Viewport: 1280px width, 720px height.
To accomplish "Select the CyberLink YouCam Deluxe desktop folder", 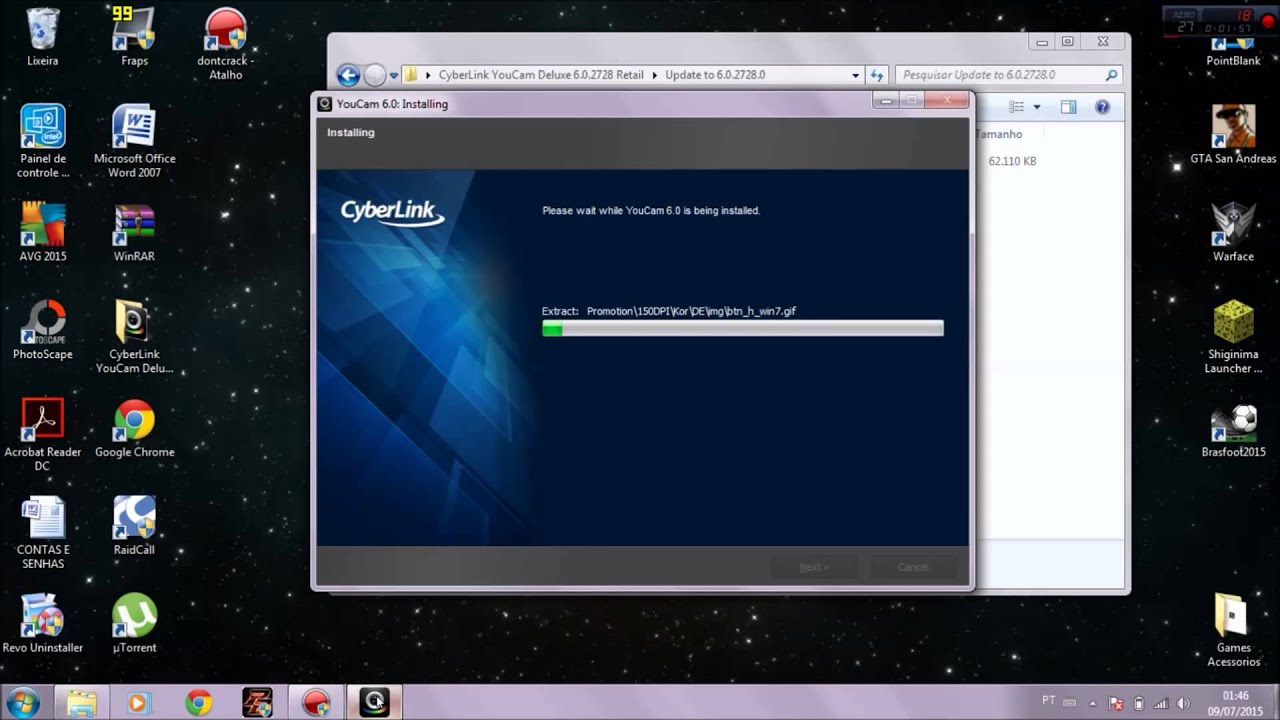I will coord(134,337).
